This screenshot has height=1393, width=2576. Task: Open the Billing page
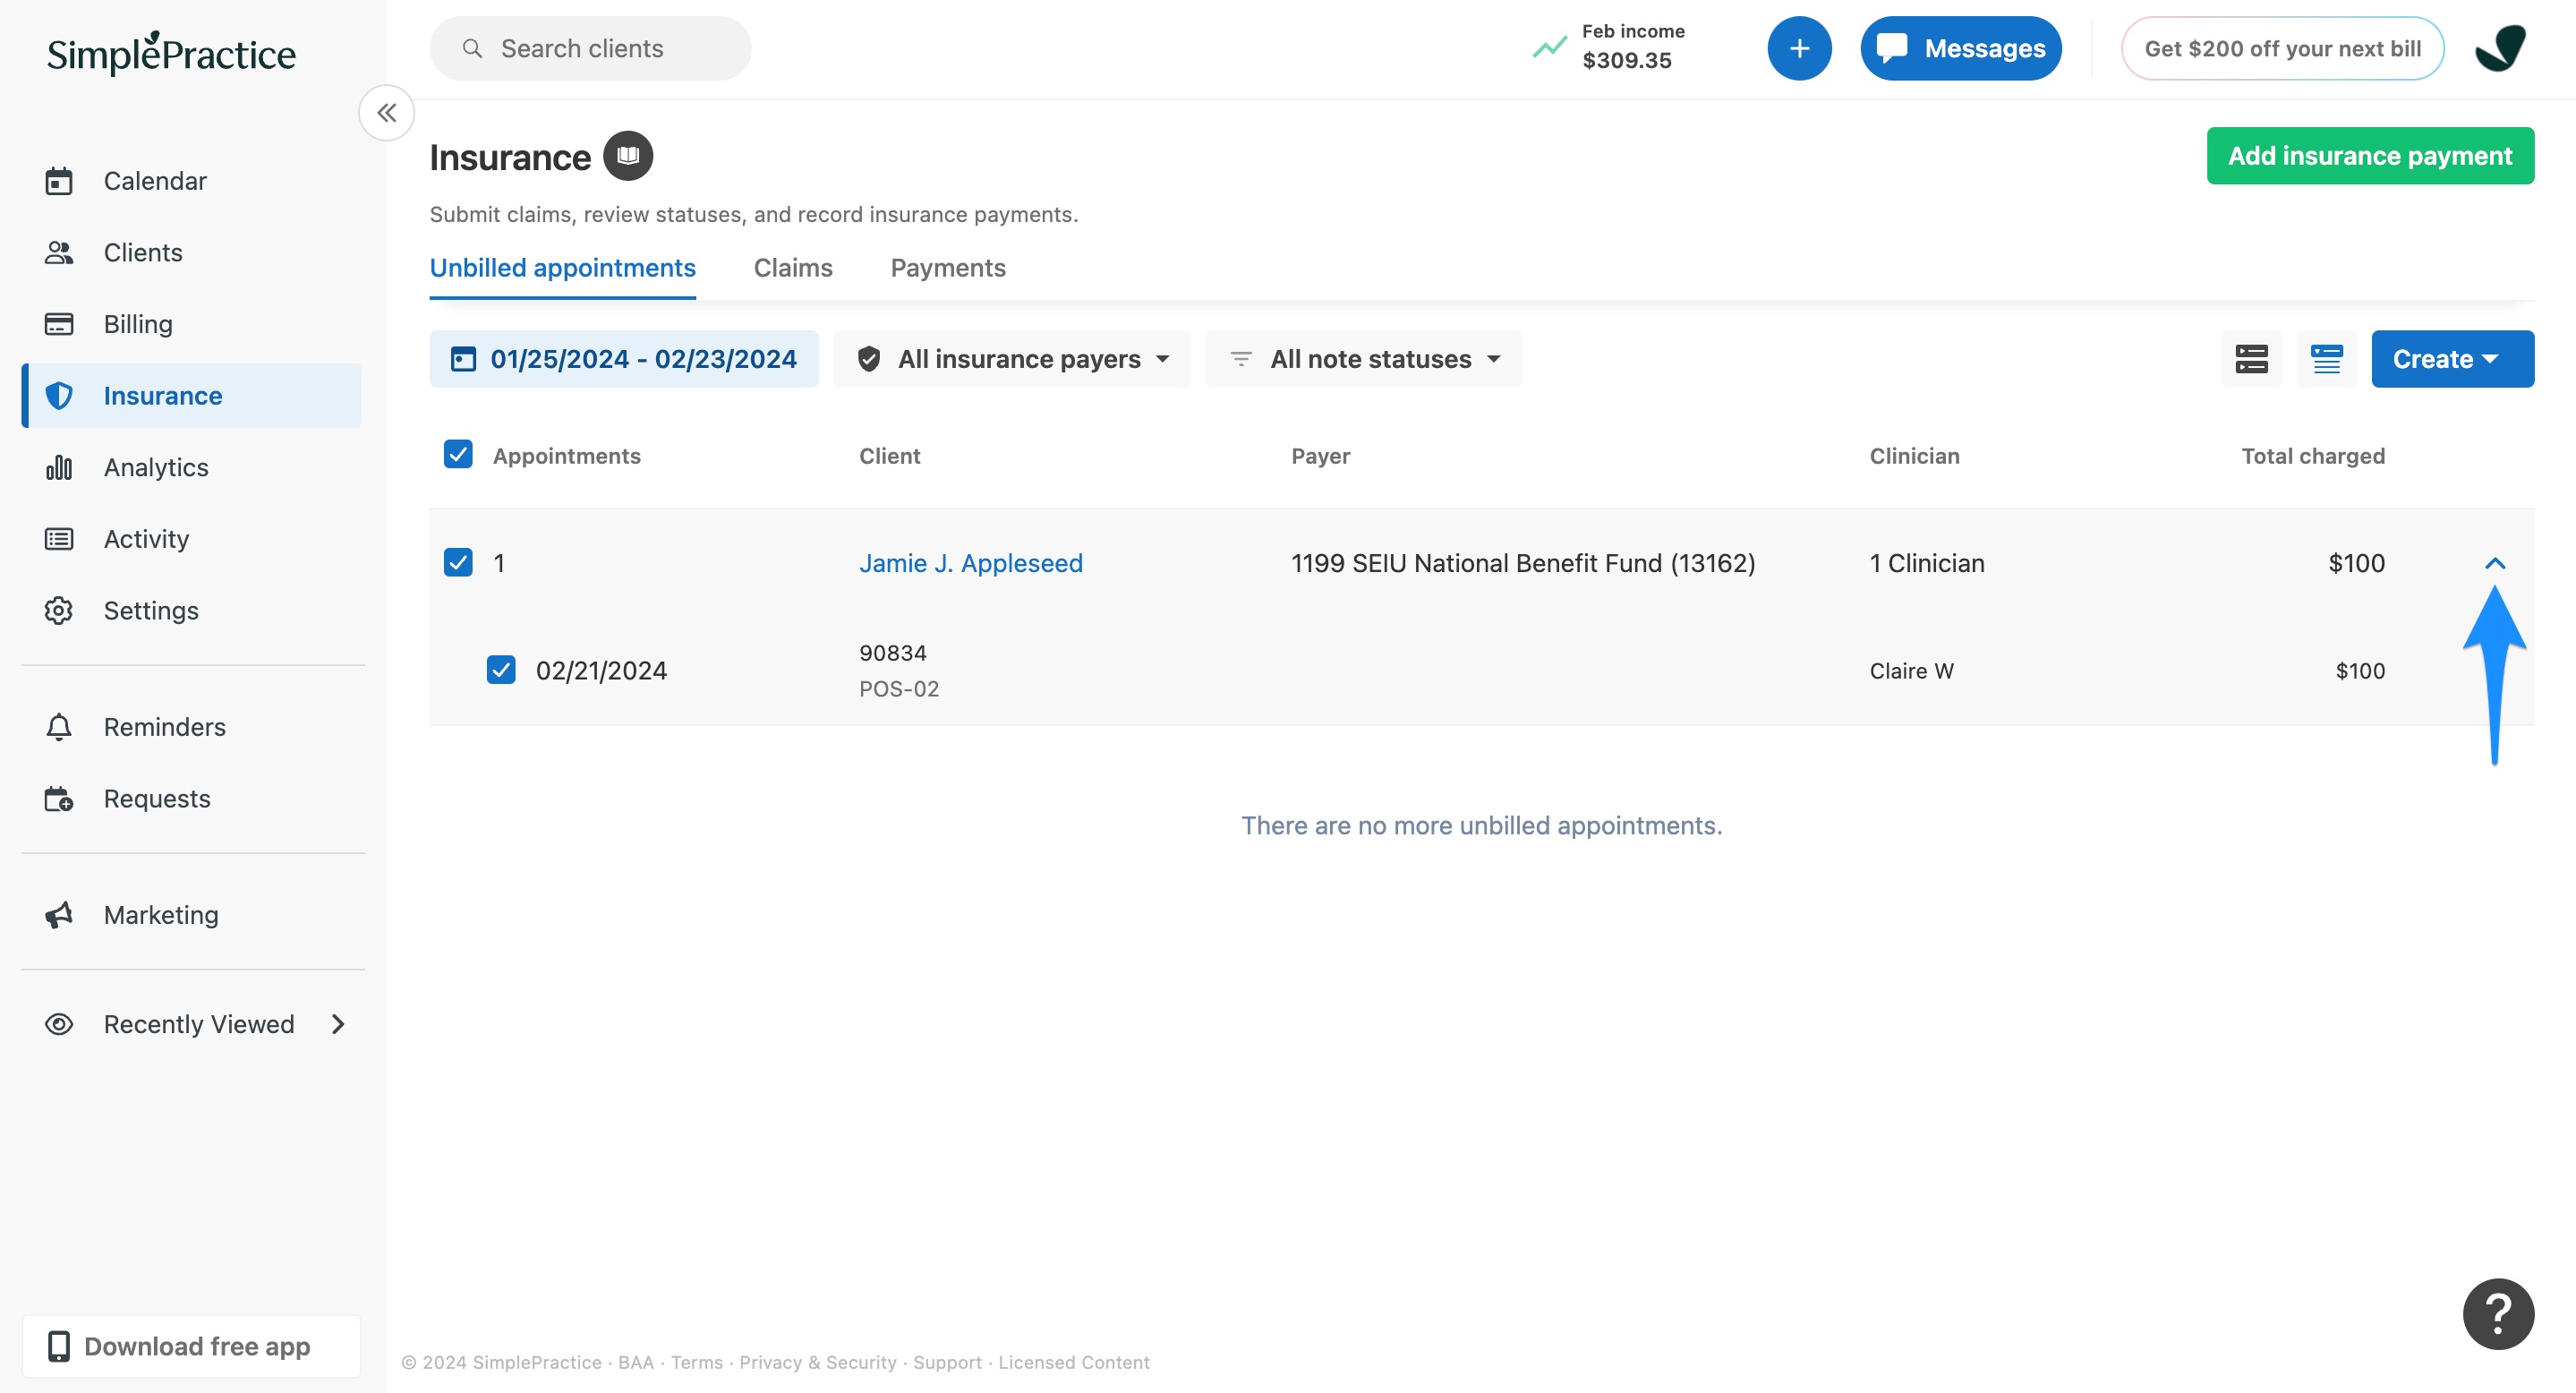[191, 324]
